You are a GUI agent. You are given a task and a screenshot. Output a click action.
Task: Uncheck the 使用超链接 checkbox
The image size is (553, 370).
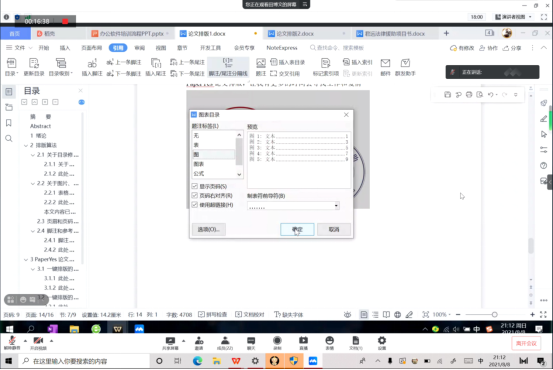(195, 205)
